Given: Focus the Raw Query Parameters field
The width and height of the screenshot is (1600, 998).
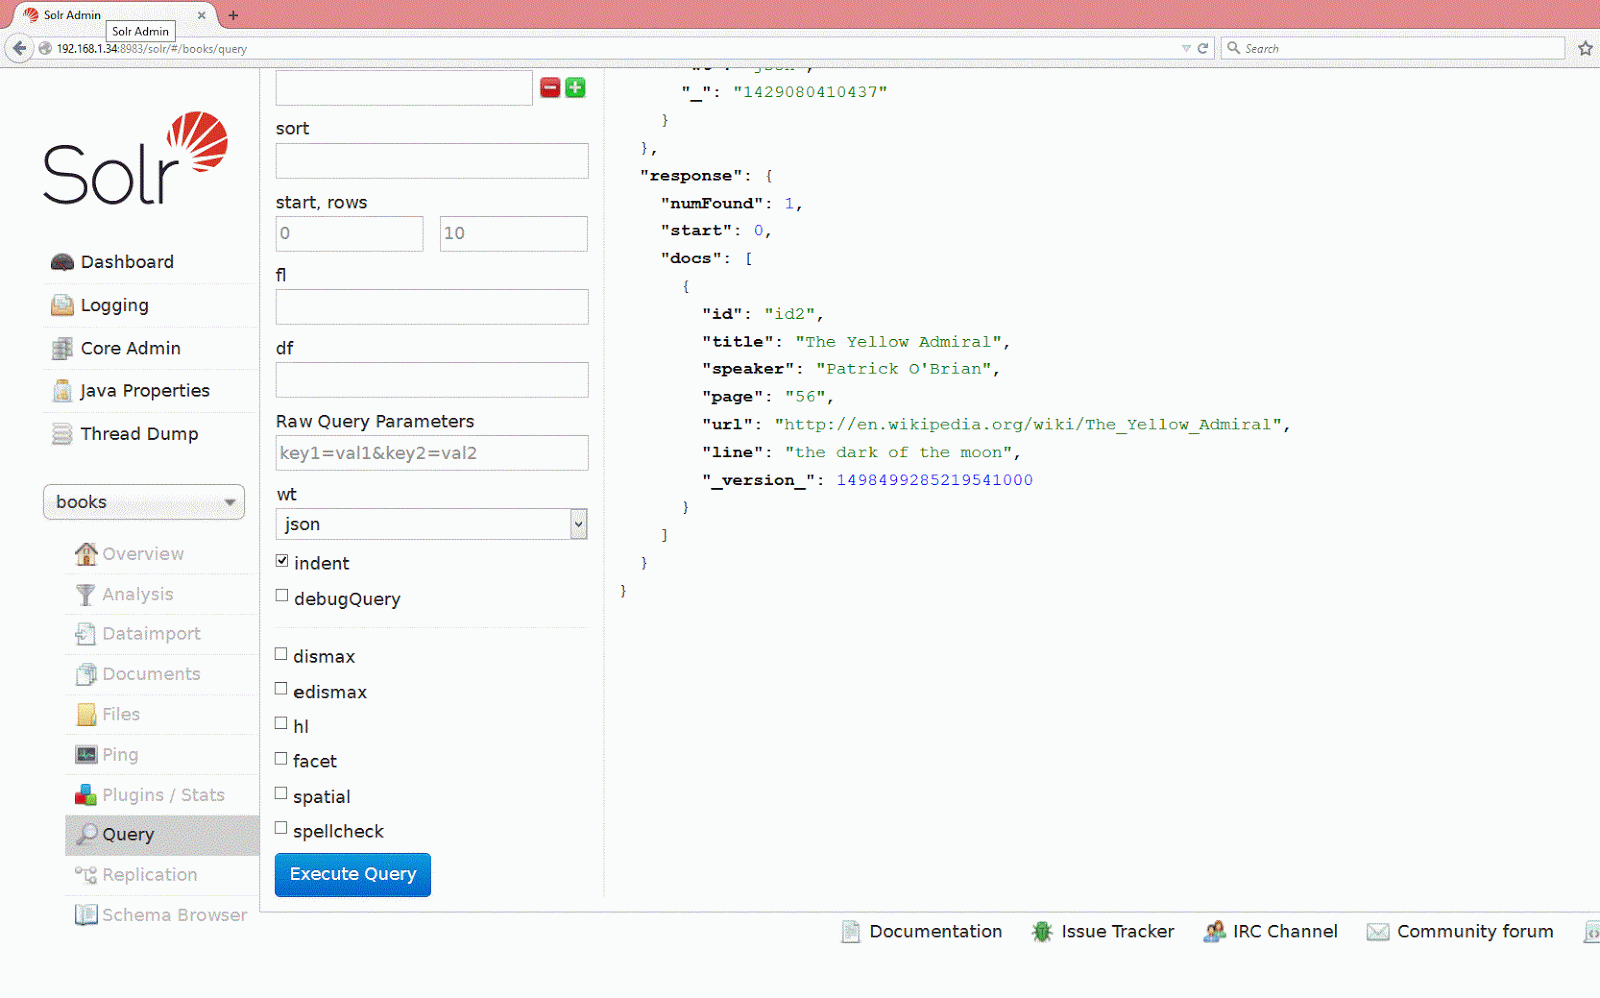Looking at the screenshot, I should coord(432,453).
